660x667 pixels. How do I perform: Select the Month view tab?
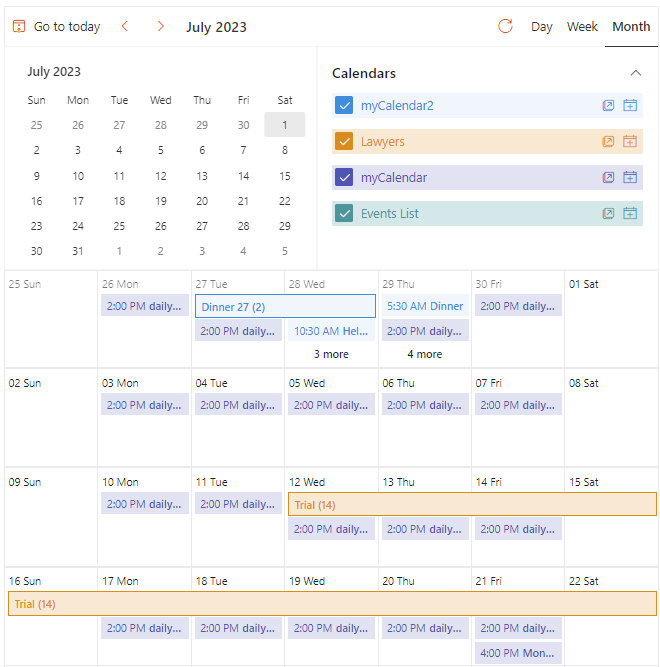631,27
